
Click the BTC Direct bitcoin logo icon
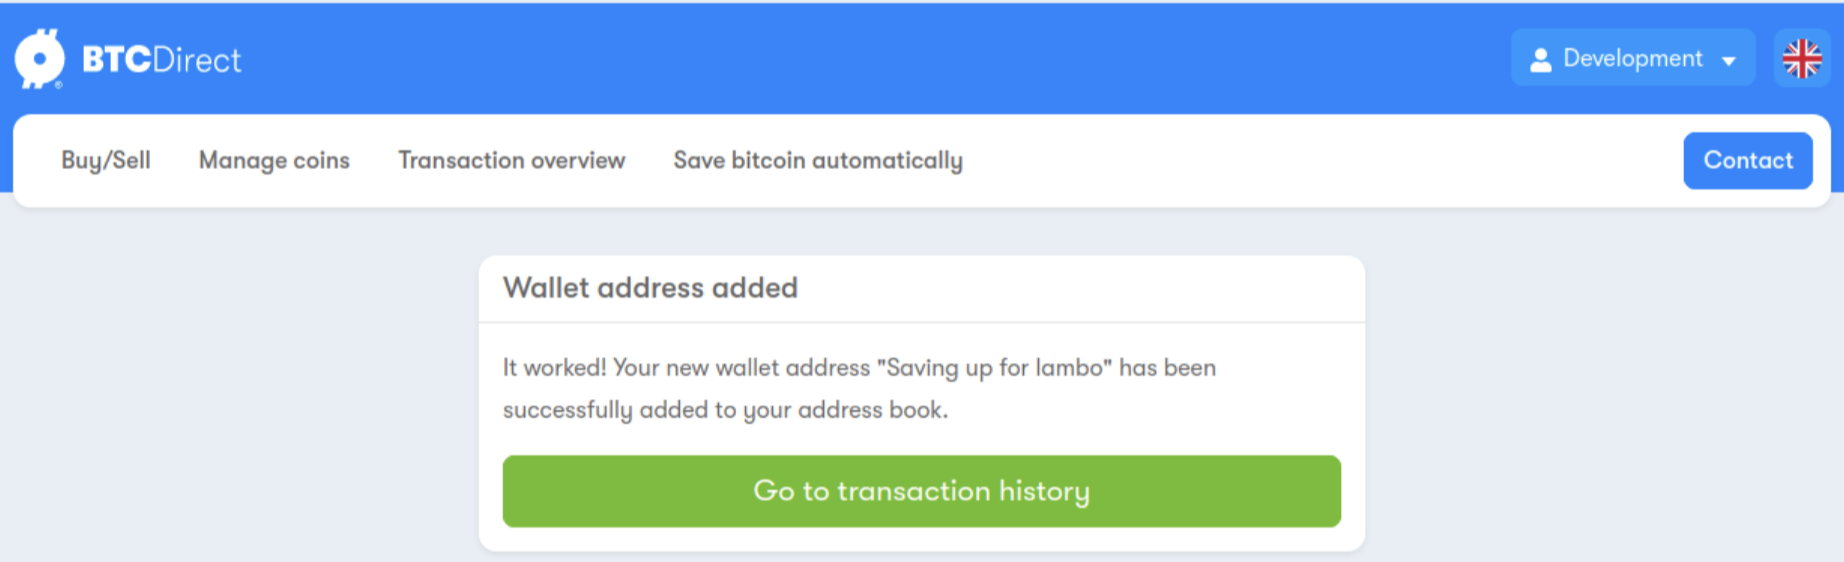tap(40, 59)
